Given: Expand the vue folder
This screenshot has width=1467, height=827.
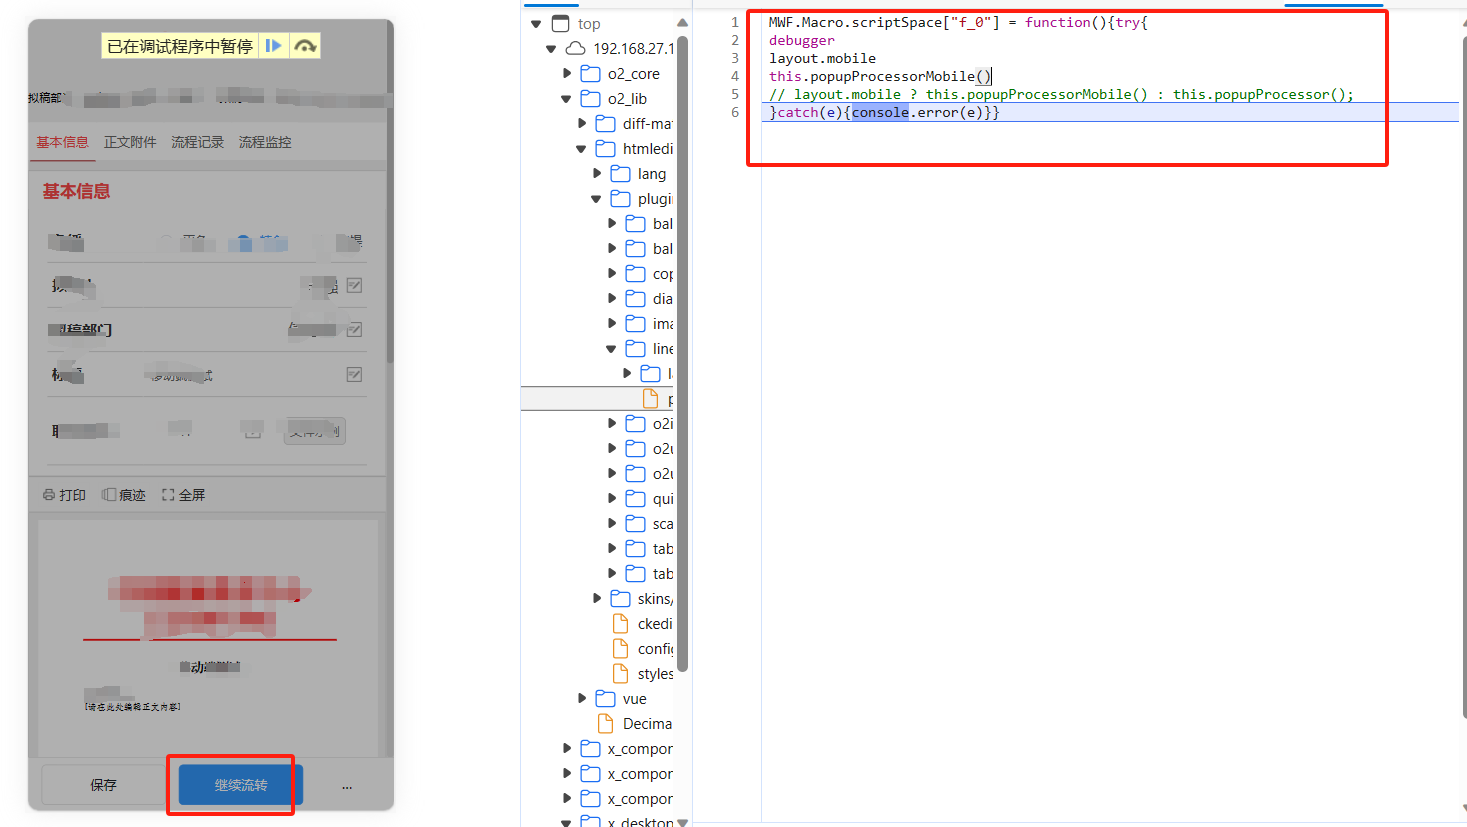Looking at the screenshot, I should (582, 699).
